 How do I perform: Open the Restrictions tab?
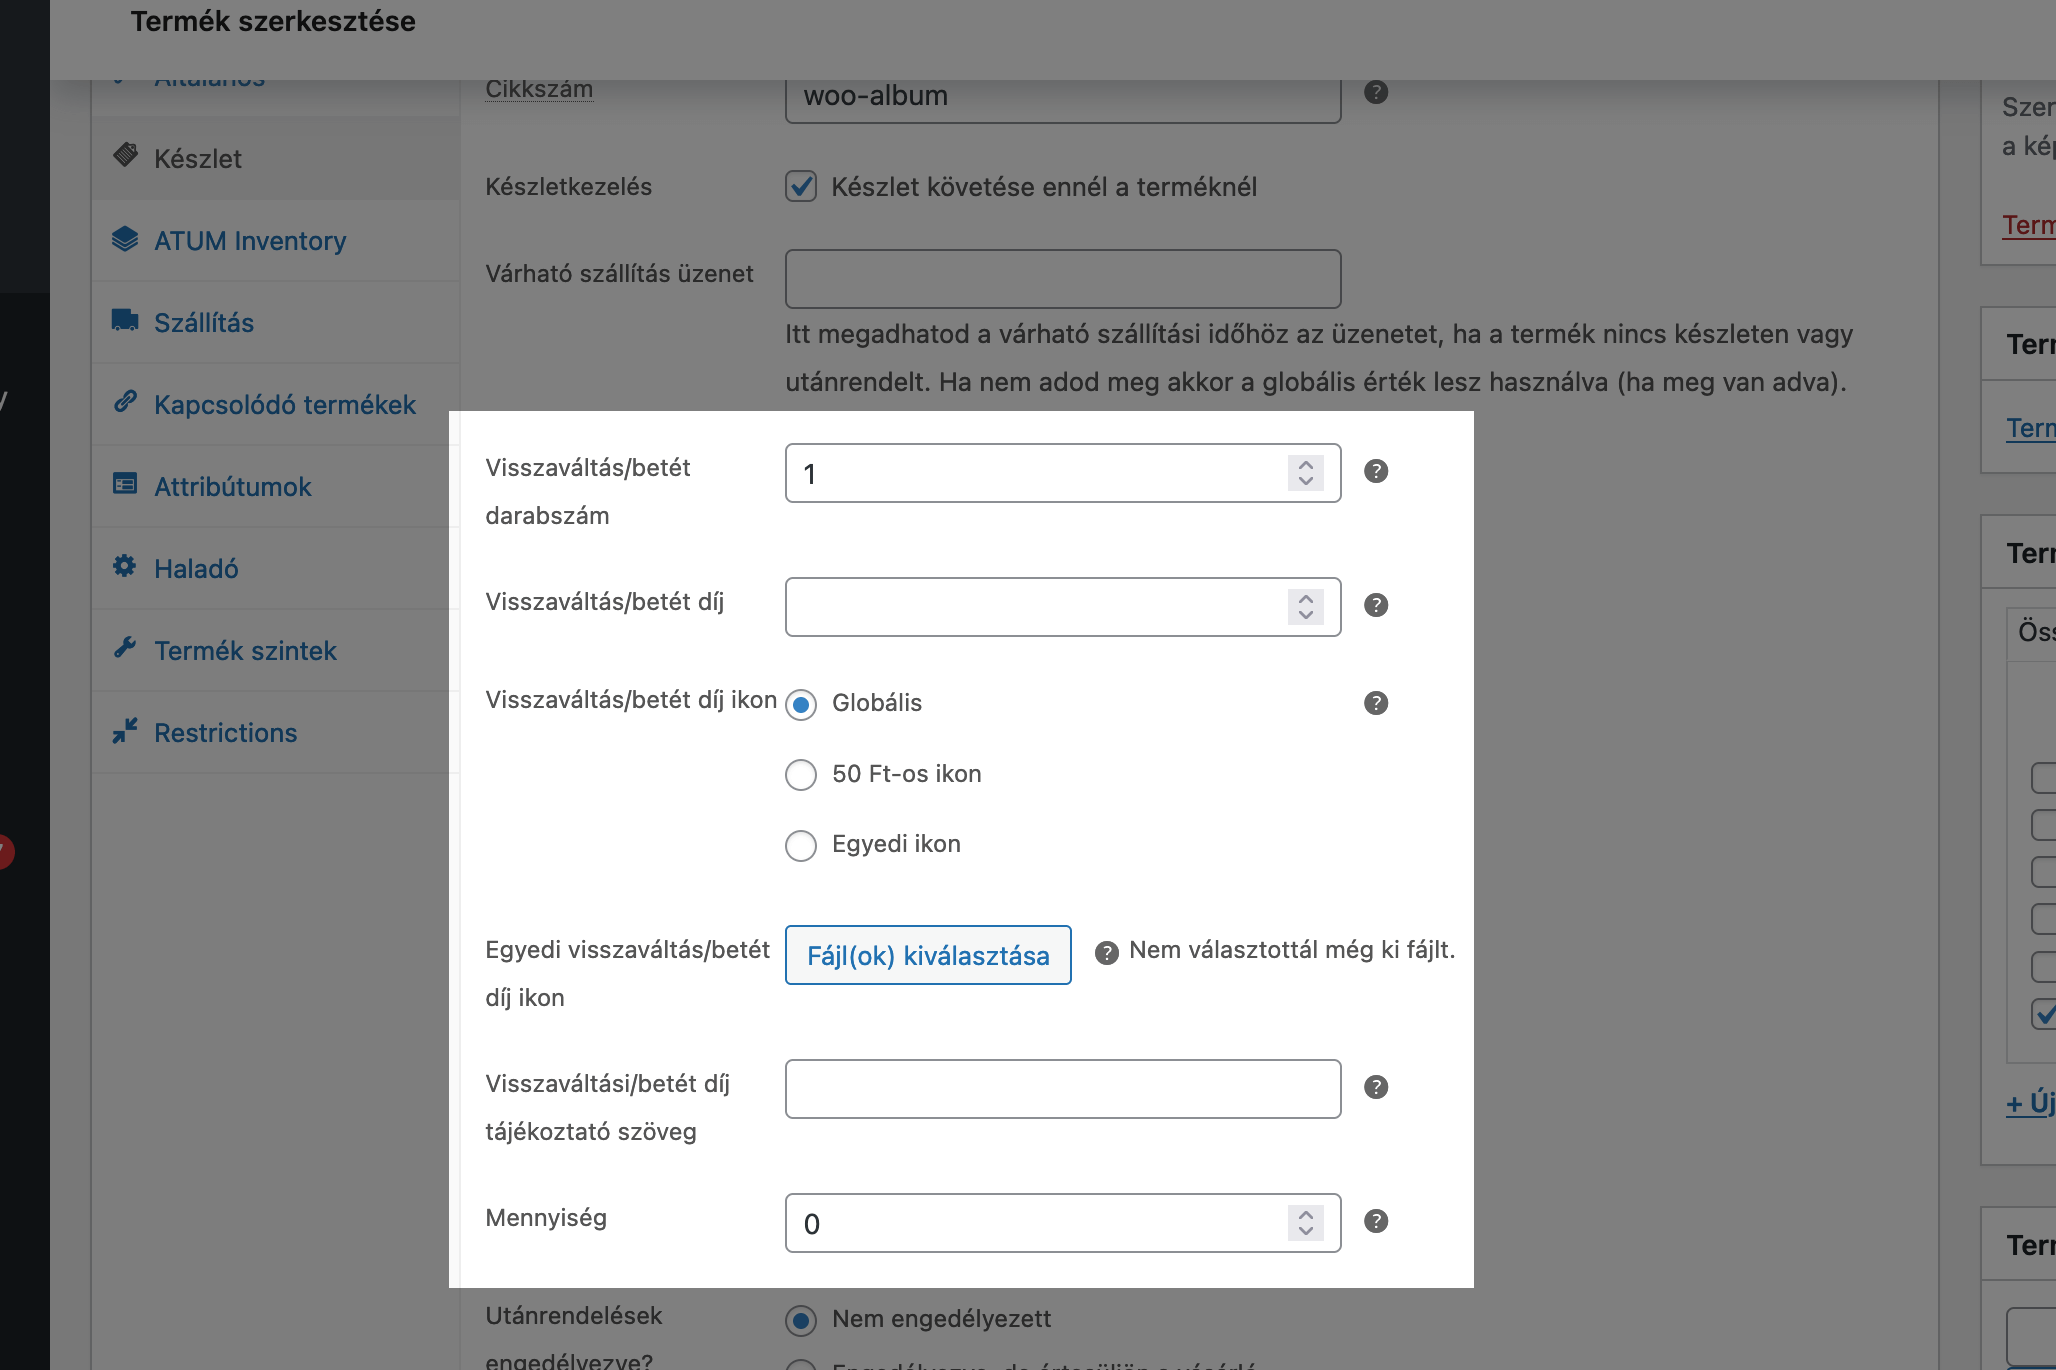276,732
